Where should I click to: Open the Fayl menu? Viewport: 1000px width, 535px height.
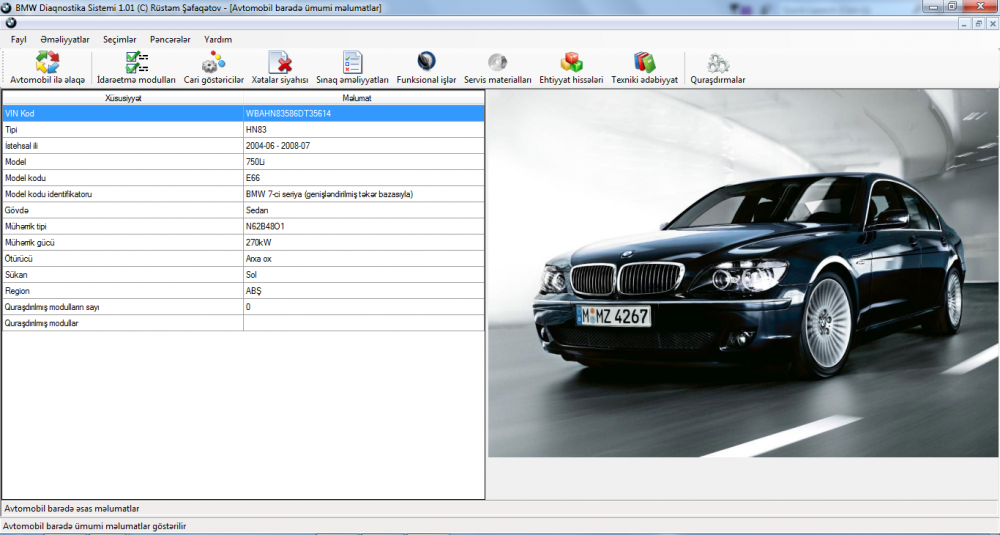18,40
